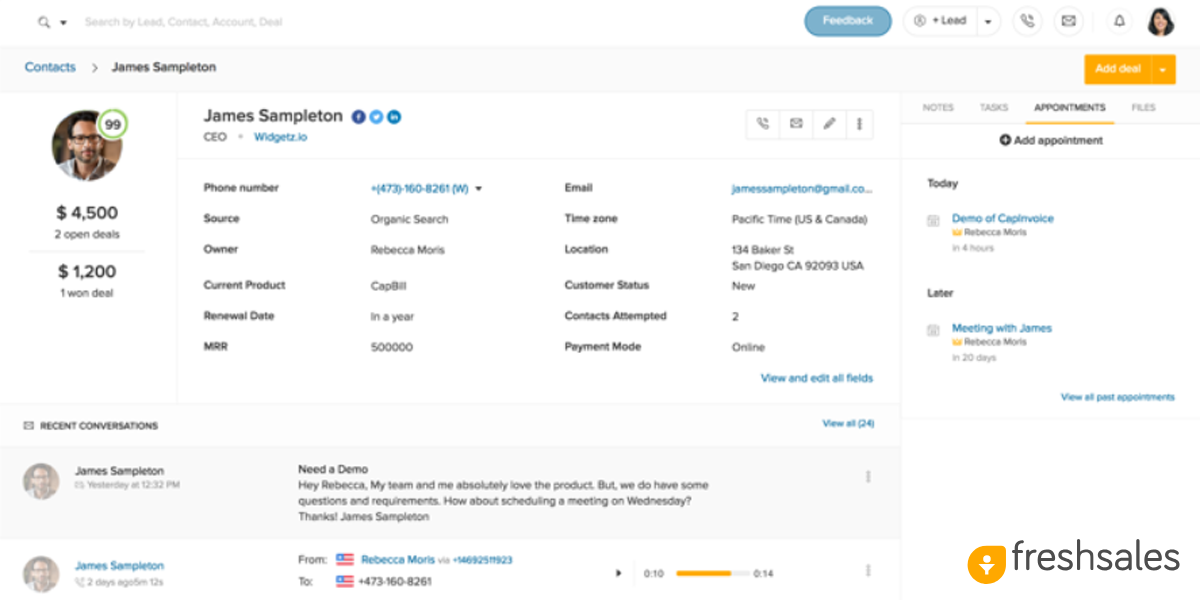Open the user profile avatar menu

pos(1160,21)
